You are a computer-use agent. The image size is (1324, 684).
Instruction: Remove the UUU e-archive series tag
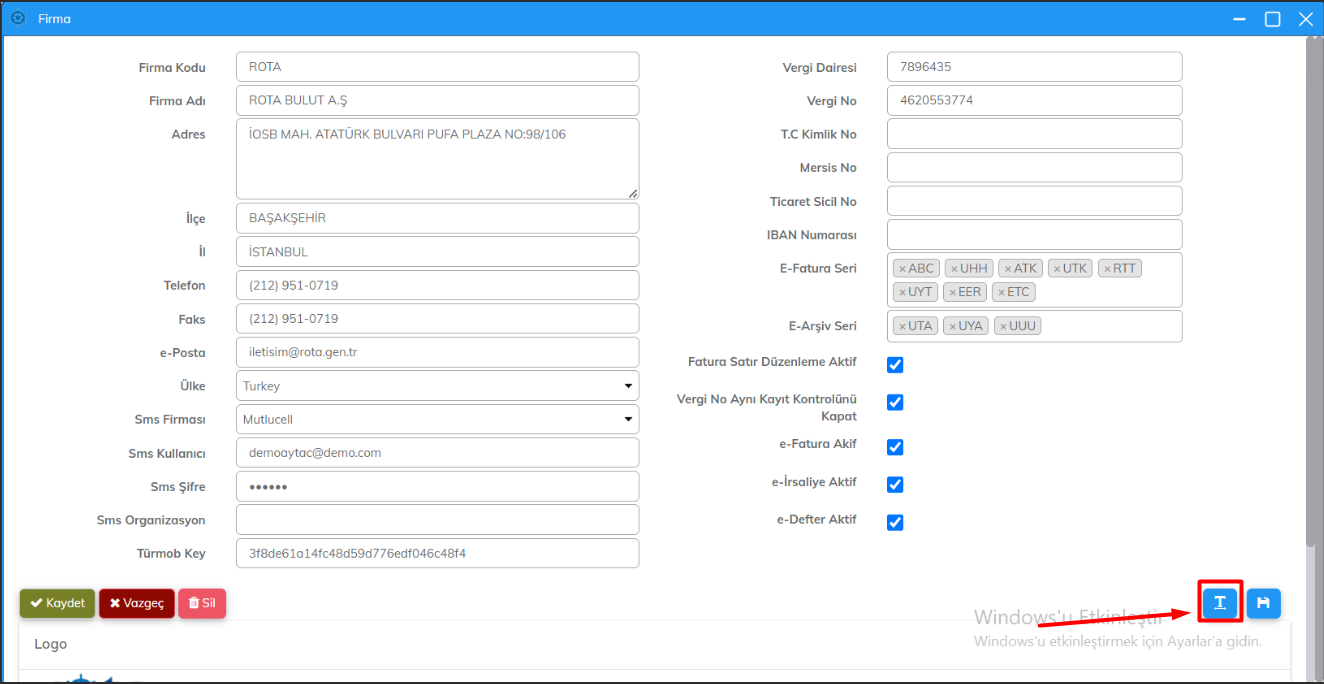[1003, 326]
